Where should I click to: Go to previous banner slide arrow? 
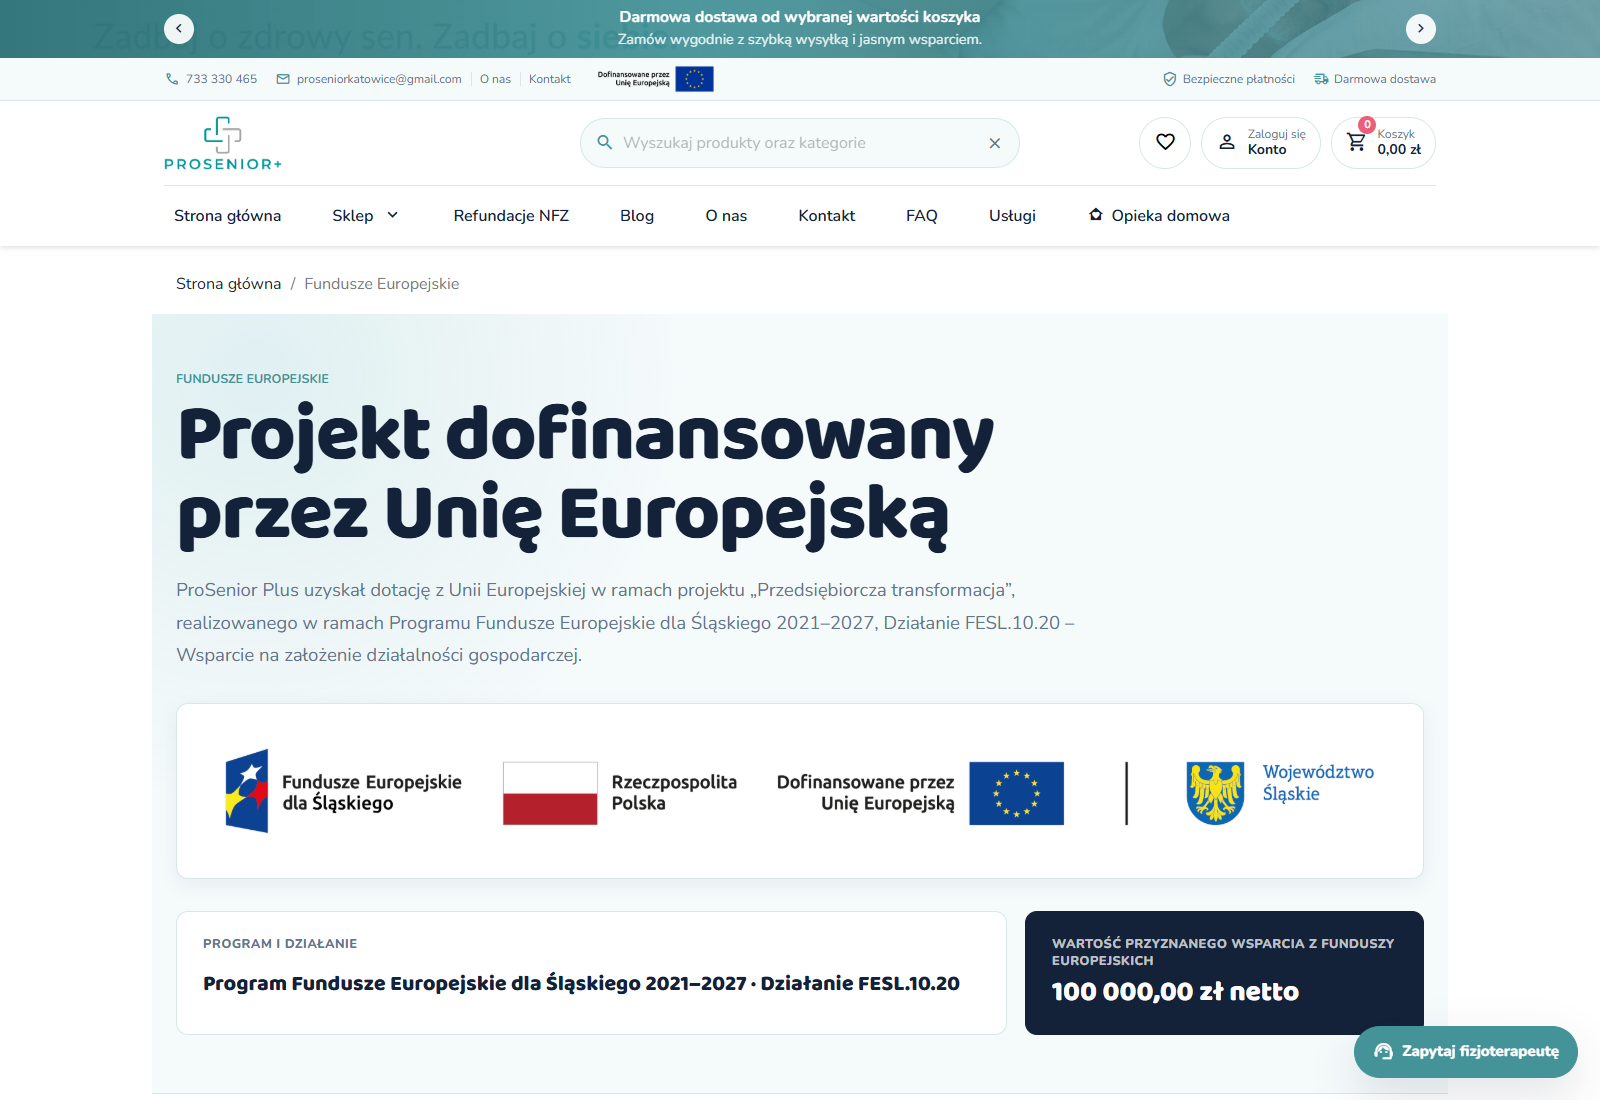click(179, 29)
